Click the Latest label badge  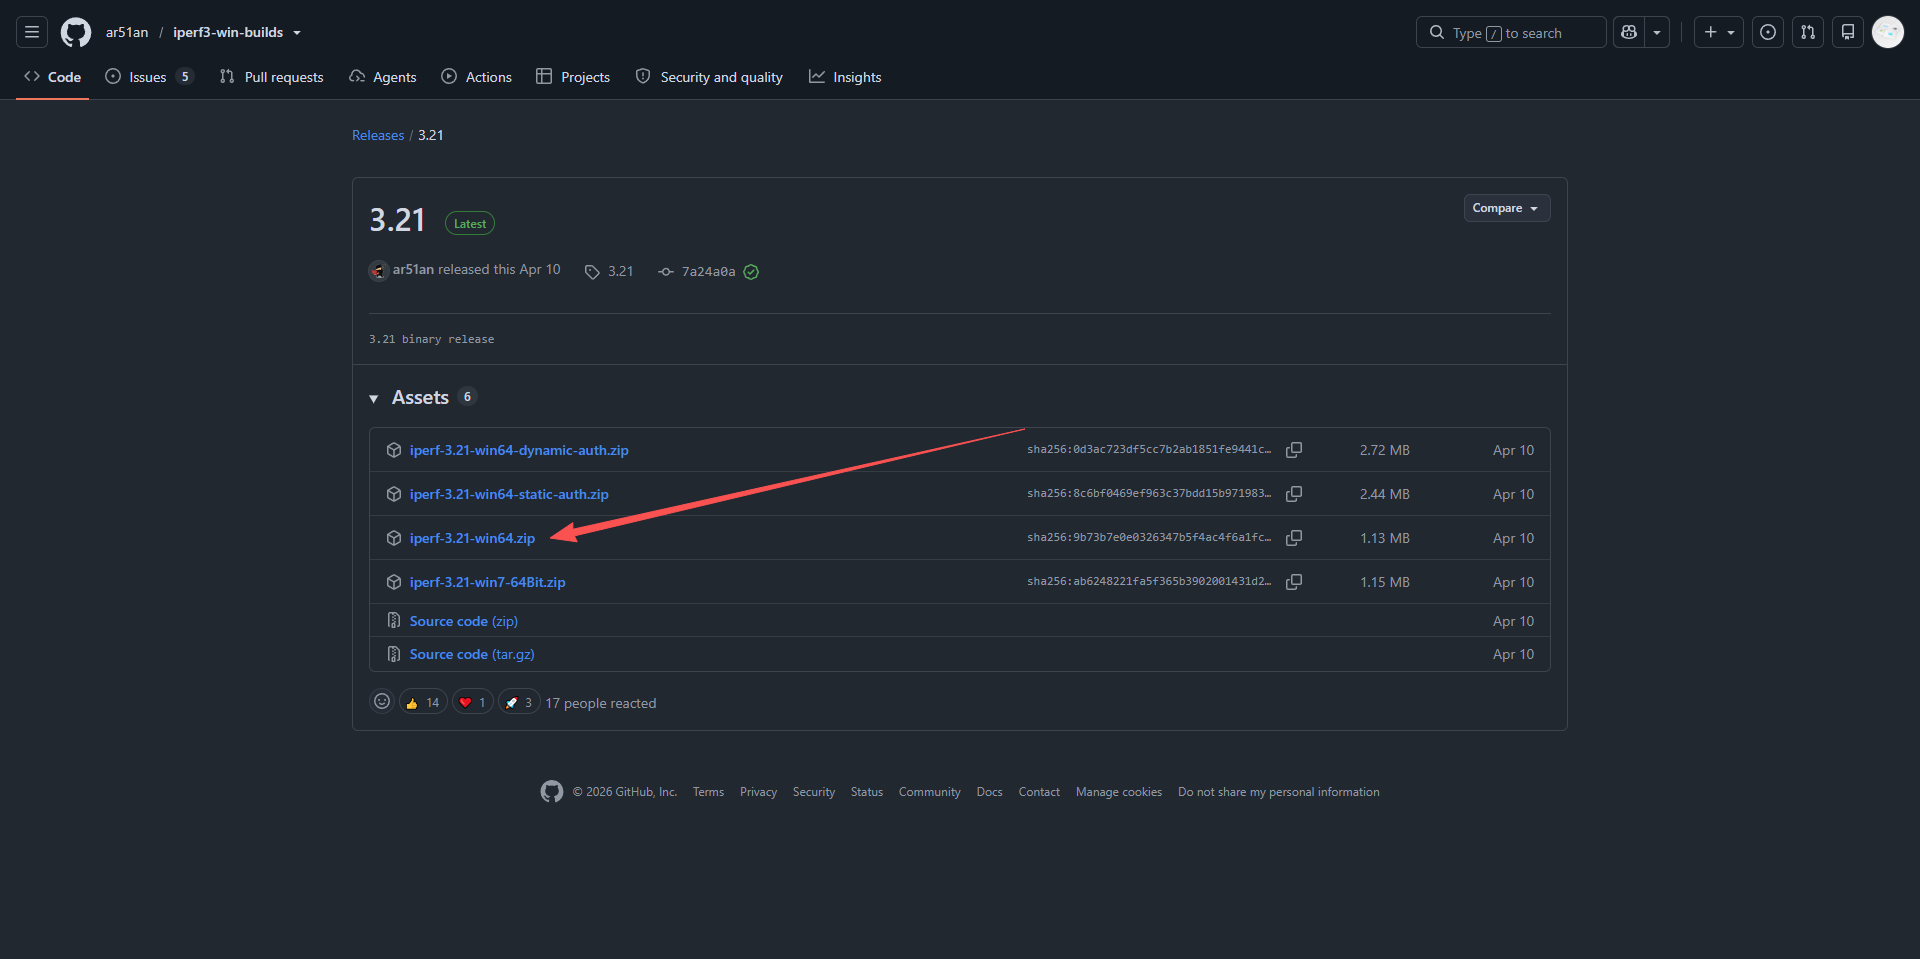[x=470, y=224]
